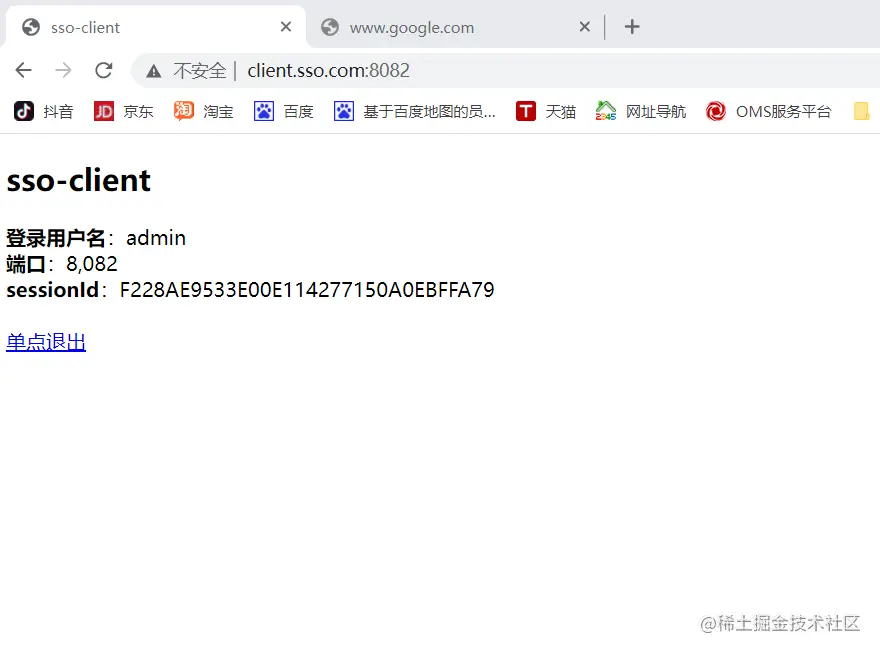
Task: Open the 基于百度地图的员... bookmark label
Action: [x=429, y=112]
